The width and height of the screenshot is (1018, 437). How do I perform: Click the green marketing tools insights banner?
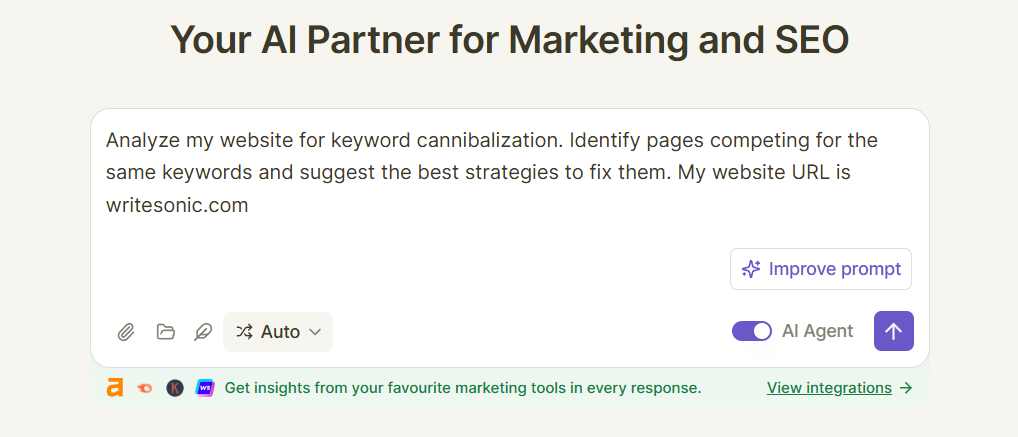510,388
